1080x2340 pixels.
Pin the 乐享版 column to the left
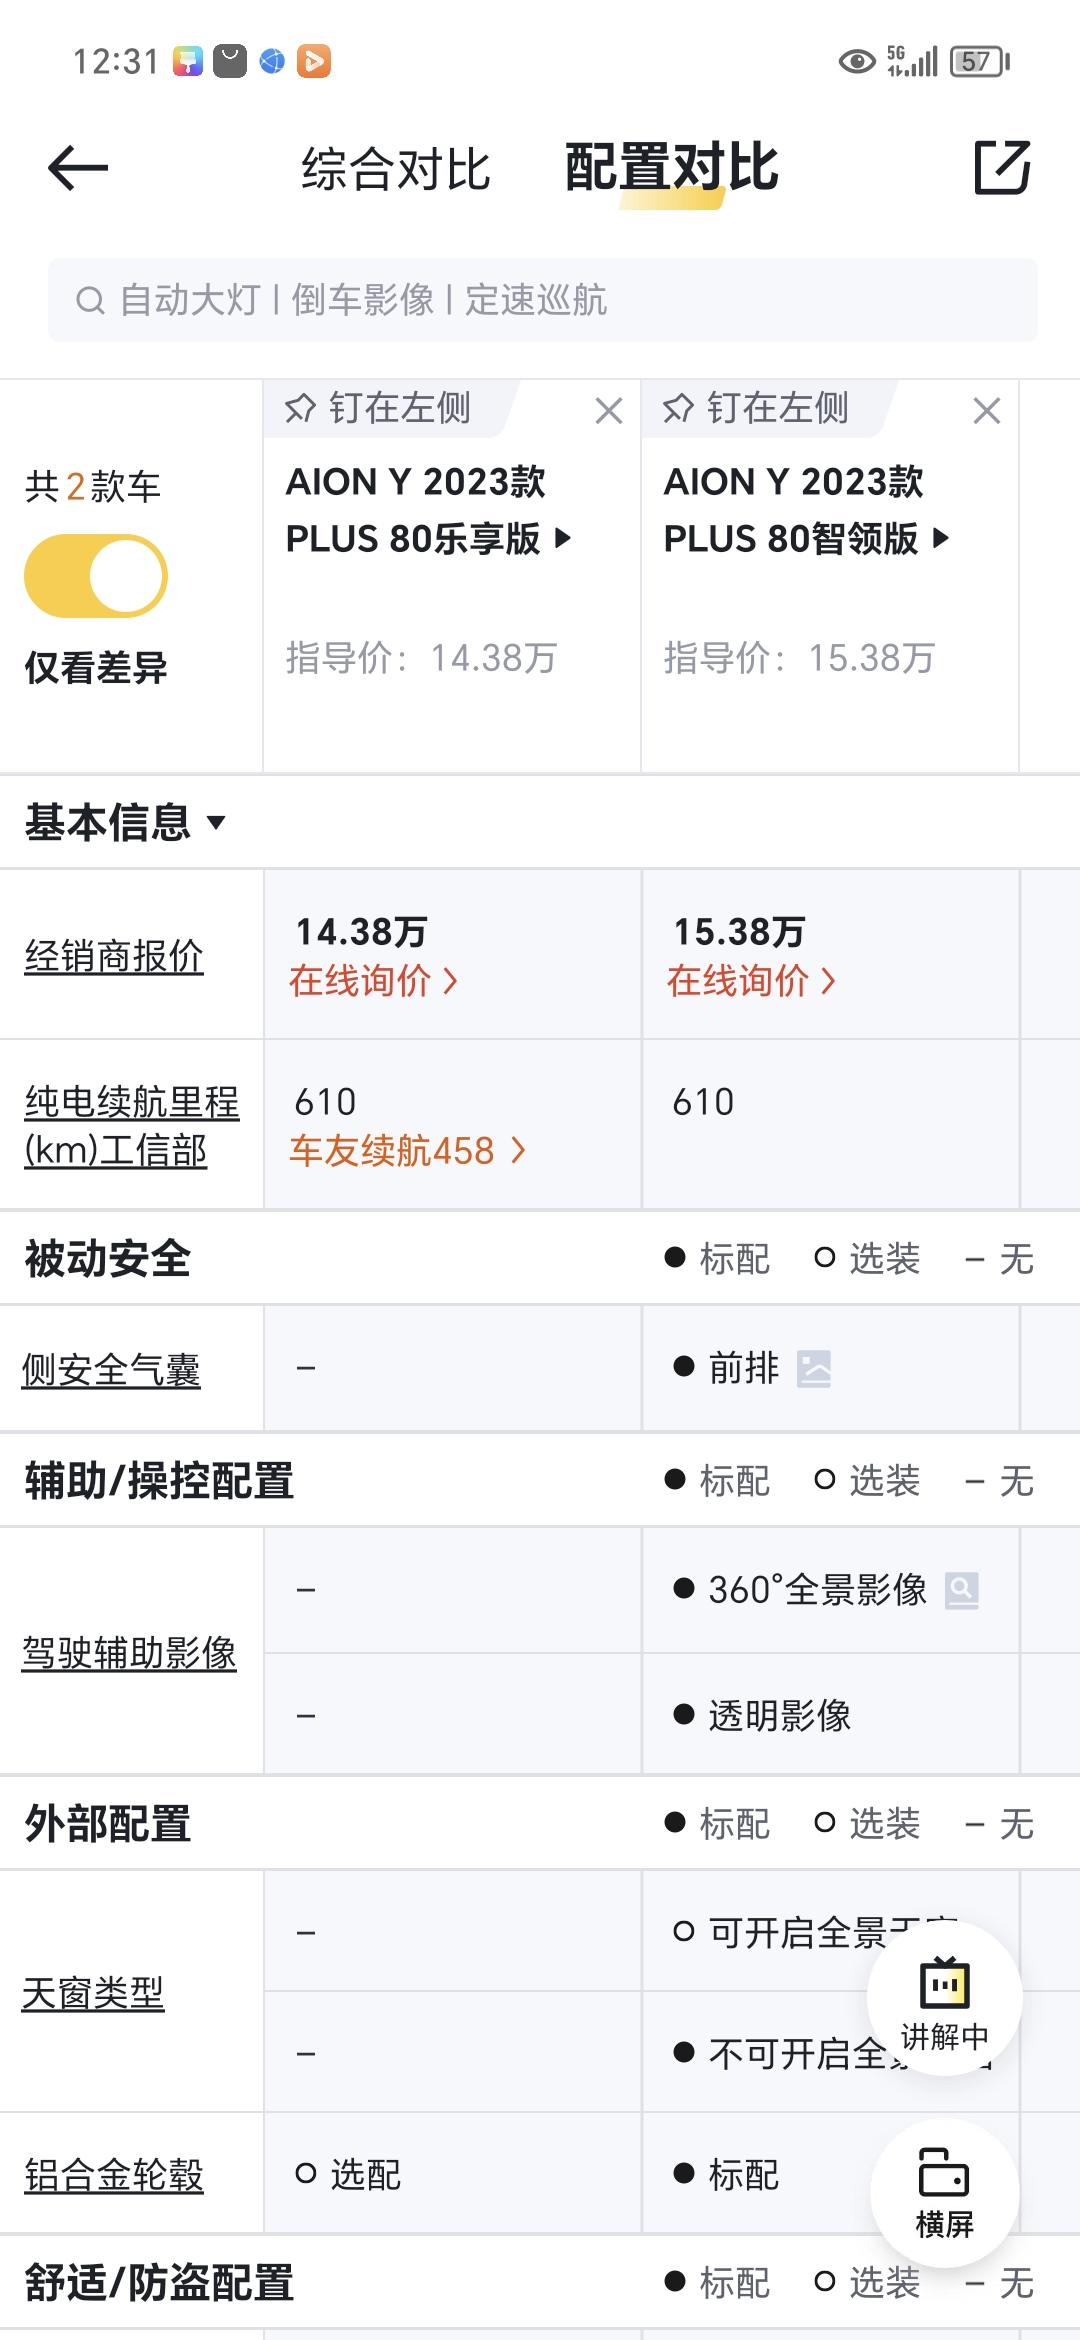point(380,408)
